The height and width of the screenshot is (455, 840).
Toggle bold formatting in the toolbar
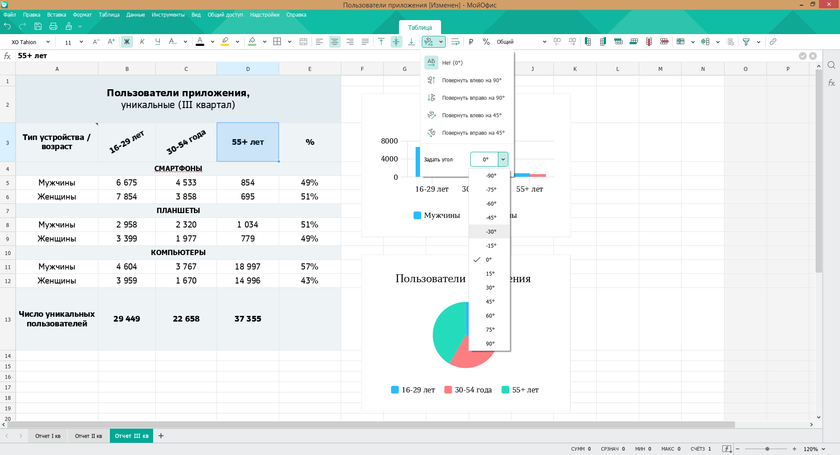pyautogui.click(x=127, y=42)
